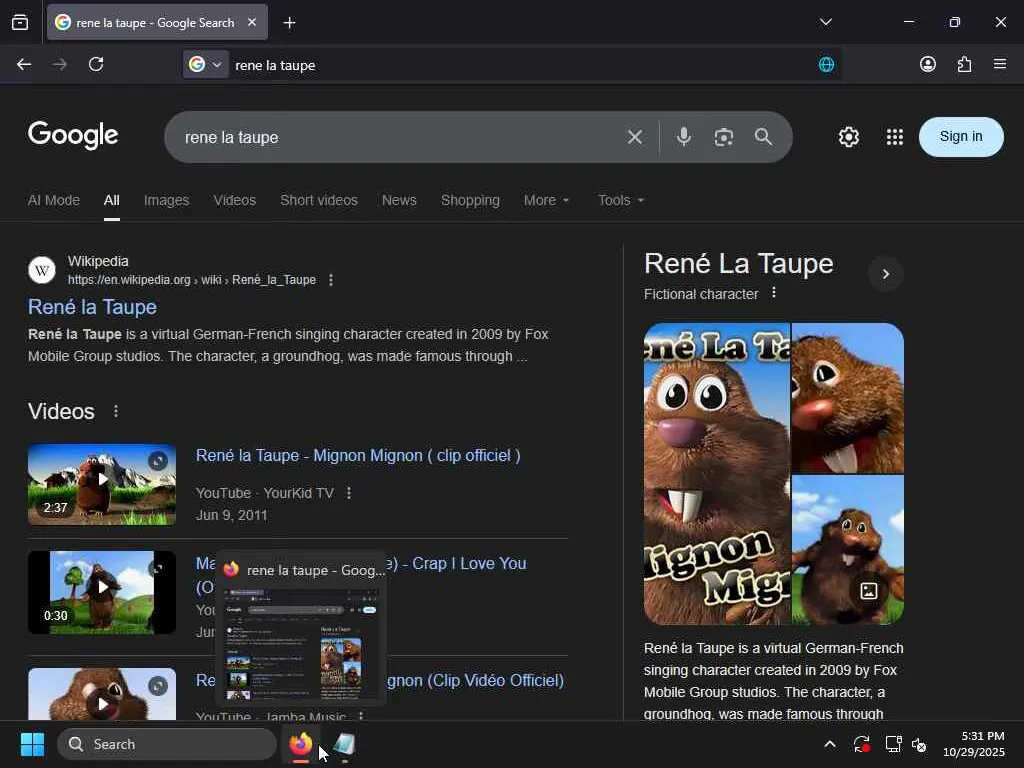Expand the Tools dropdown
Viewport: 1024px width, 768px height.
pyautogui.click(x=620, y=200)
